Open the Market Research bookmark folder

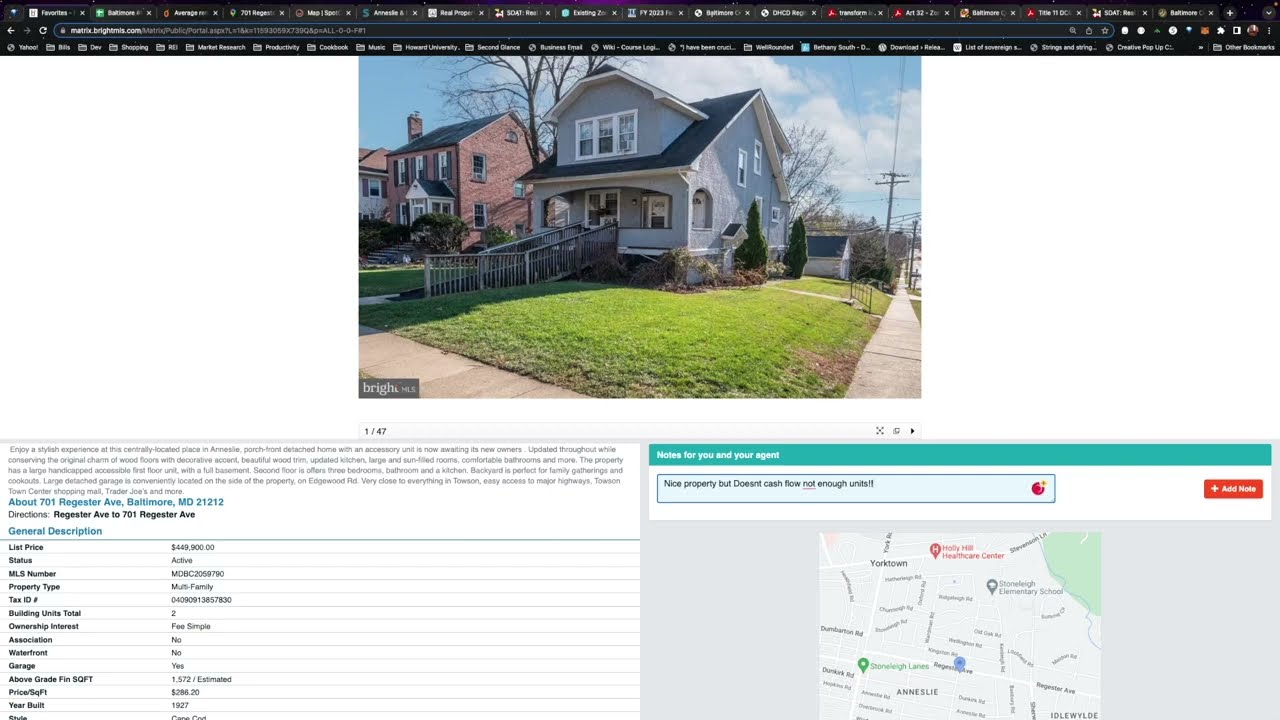(x=215, y=47)
